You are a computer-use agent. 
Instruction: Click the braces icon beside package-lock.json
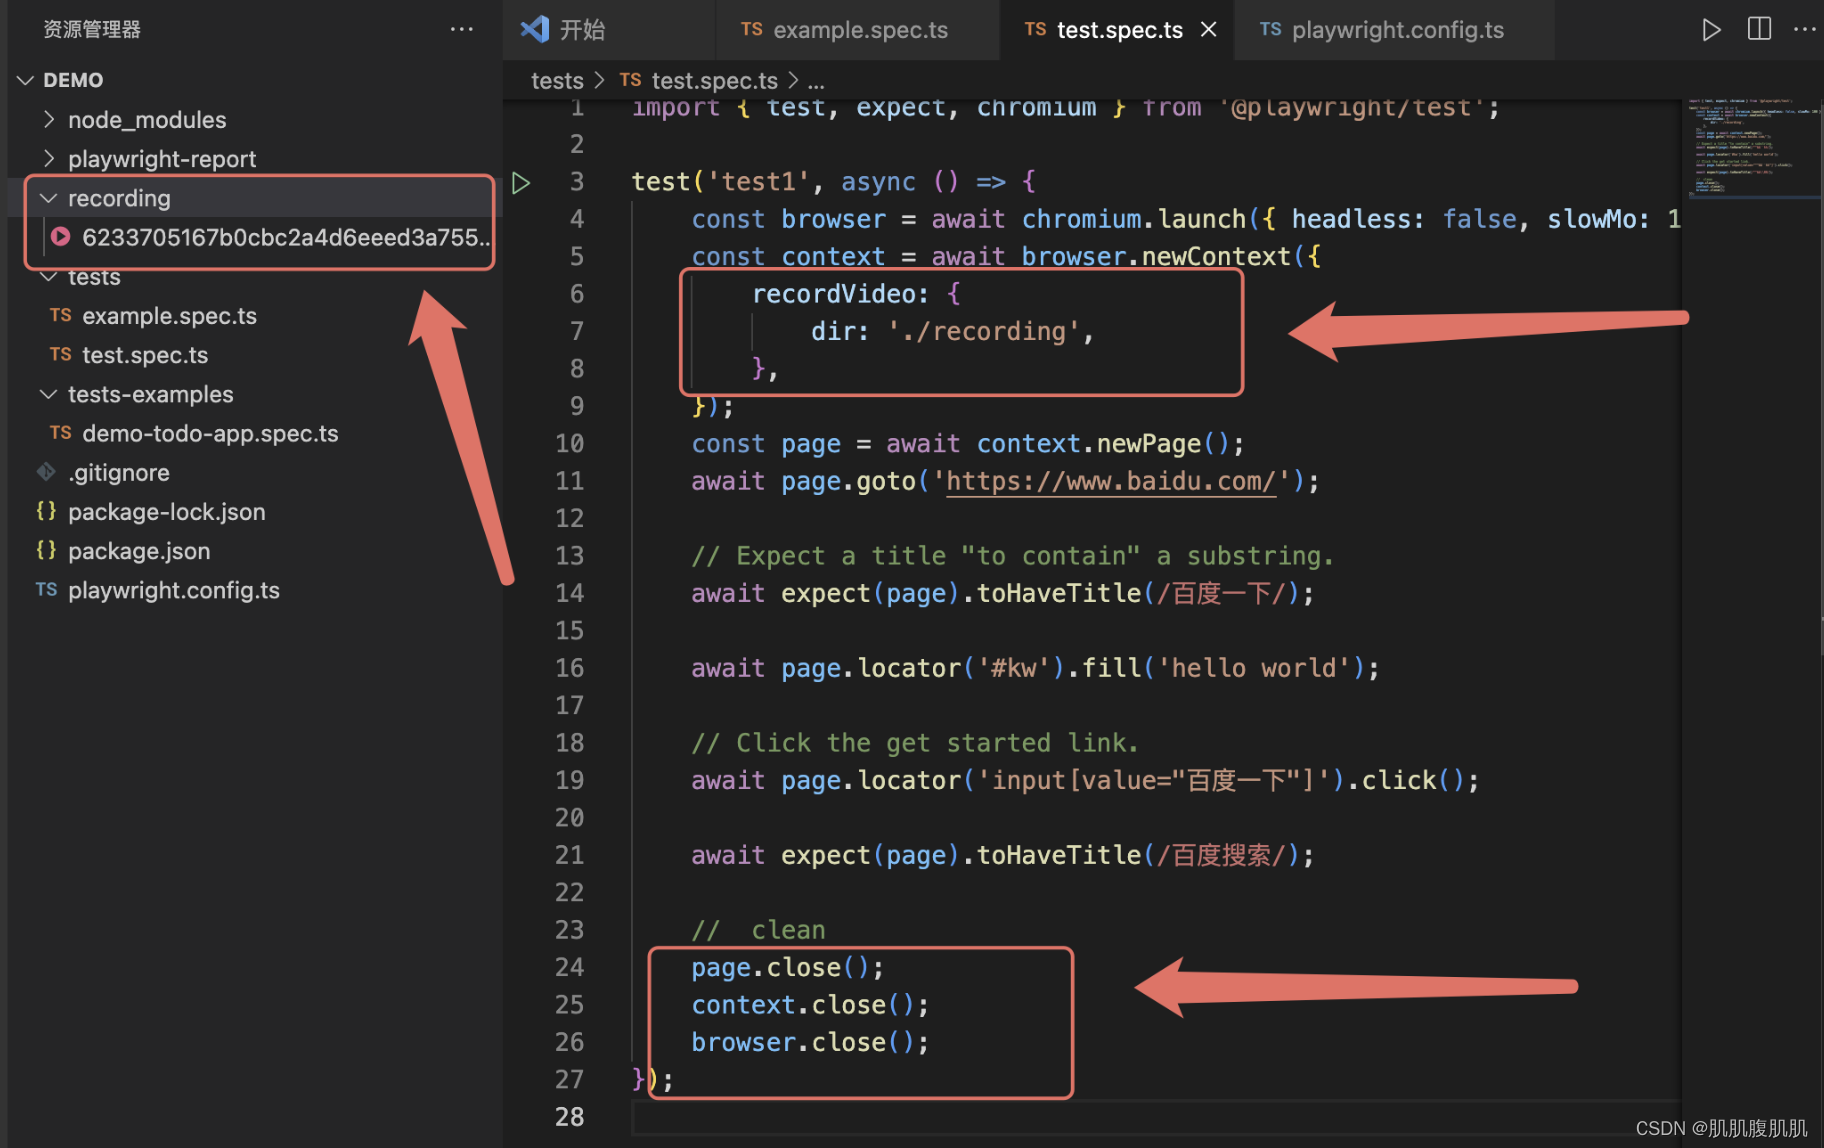46,511
